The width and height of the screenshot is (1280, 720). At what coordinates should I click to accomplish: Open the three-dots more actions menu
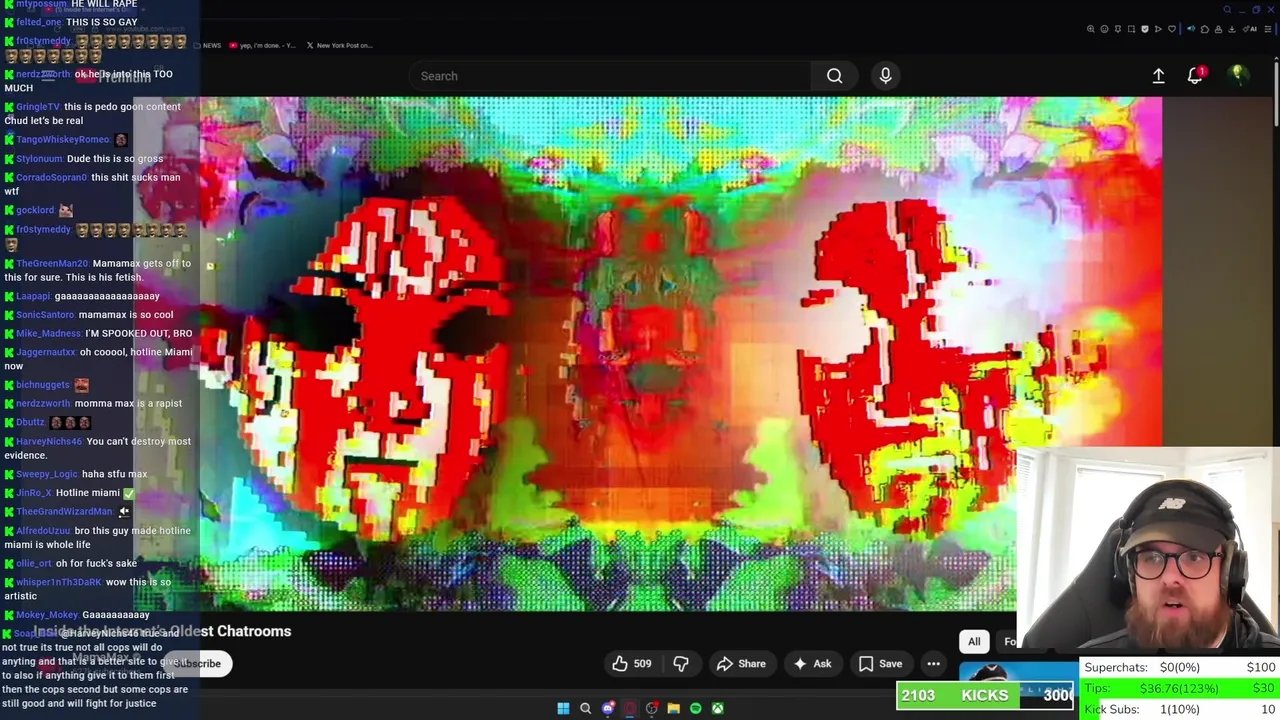[933, 663]
